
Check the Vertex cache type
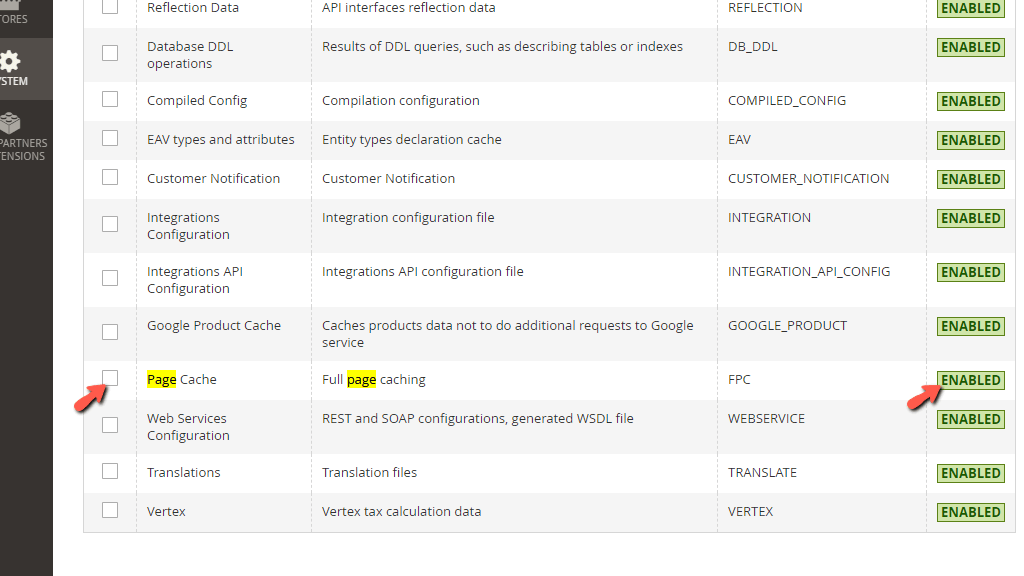(109, 509)
